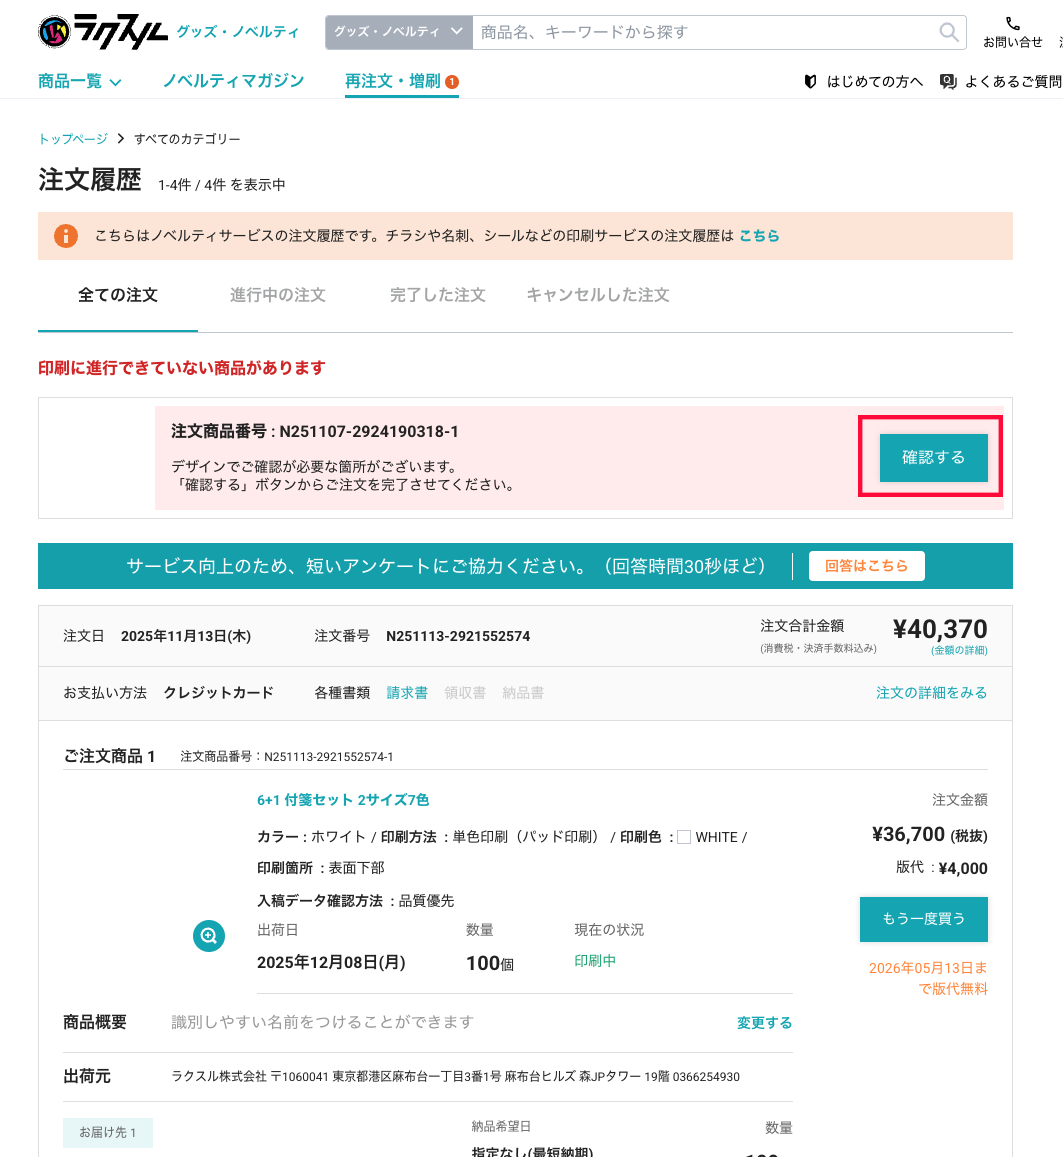
Task: Click the 回答はこちら survey button
Action: (x=866, y=566)
